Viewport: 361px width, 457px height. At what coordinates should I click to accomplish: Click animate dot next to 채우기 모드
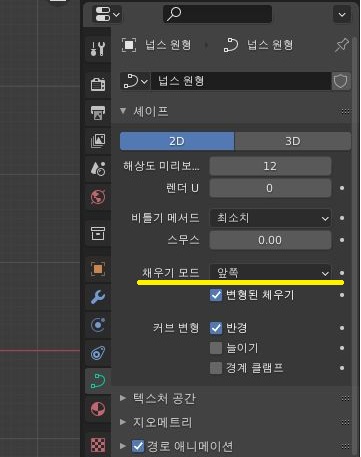(342, 273)
